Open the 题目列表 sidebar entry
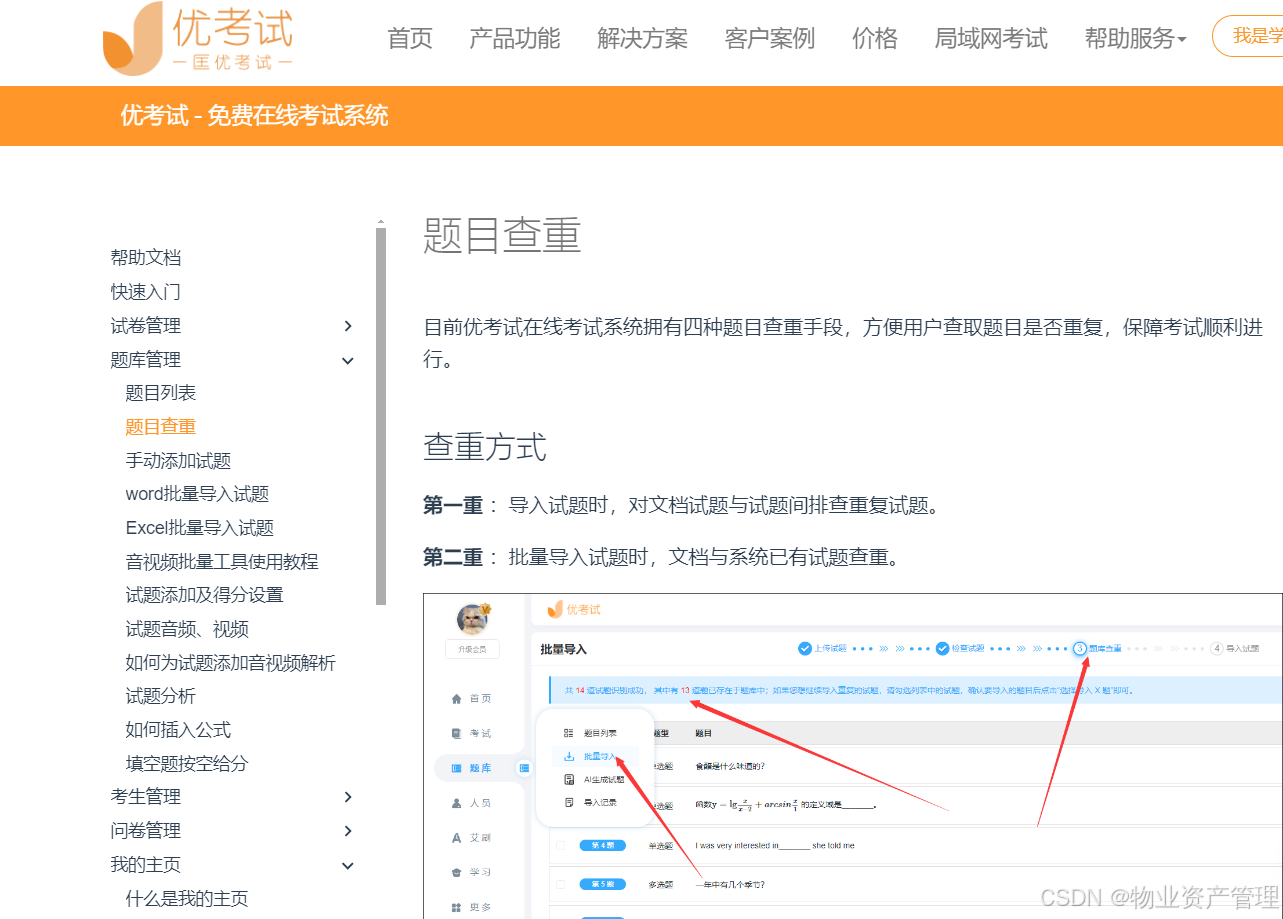The width and height of the screenshot is (1283, 919). pyautogui.click(x=161, y=393)
